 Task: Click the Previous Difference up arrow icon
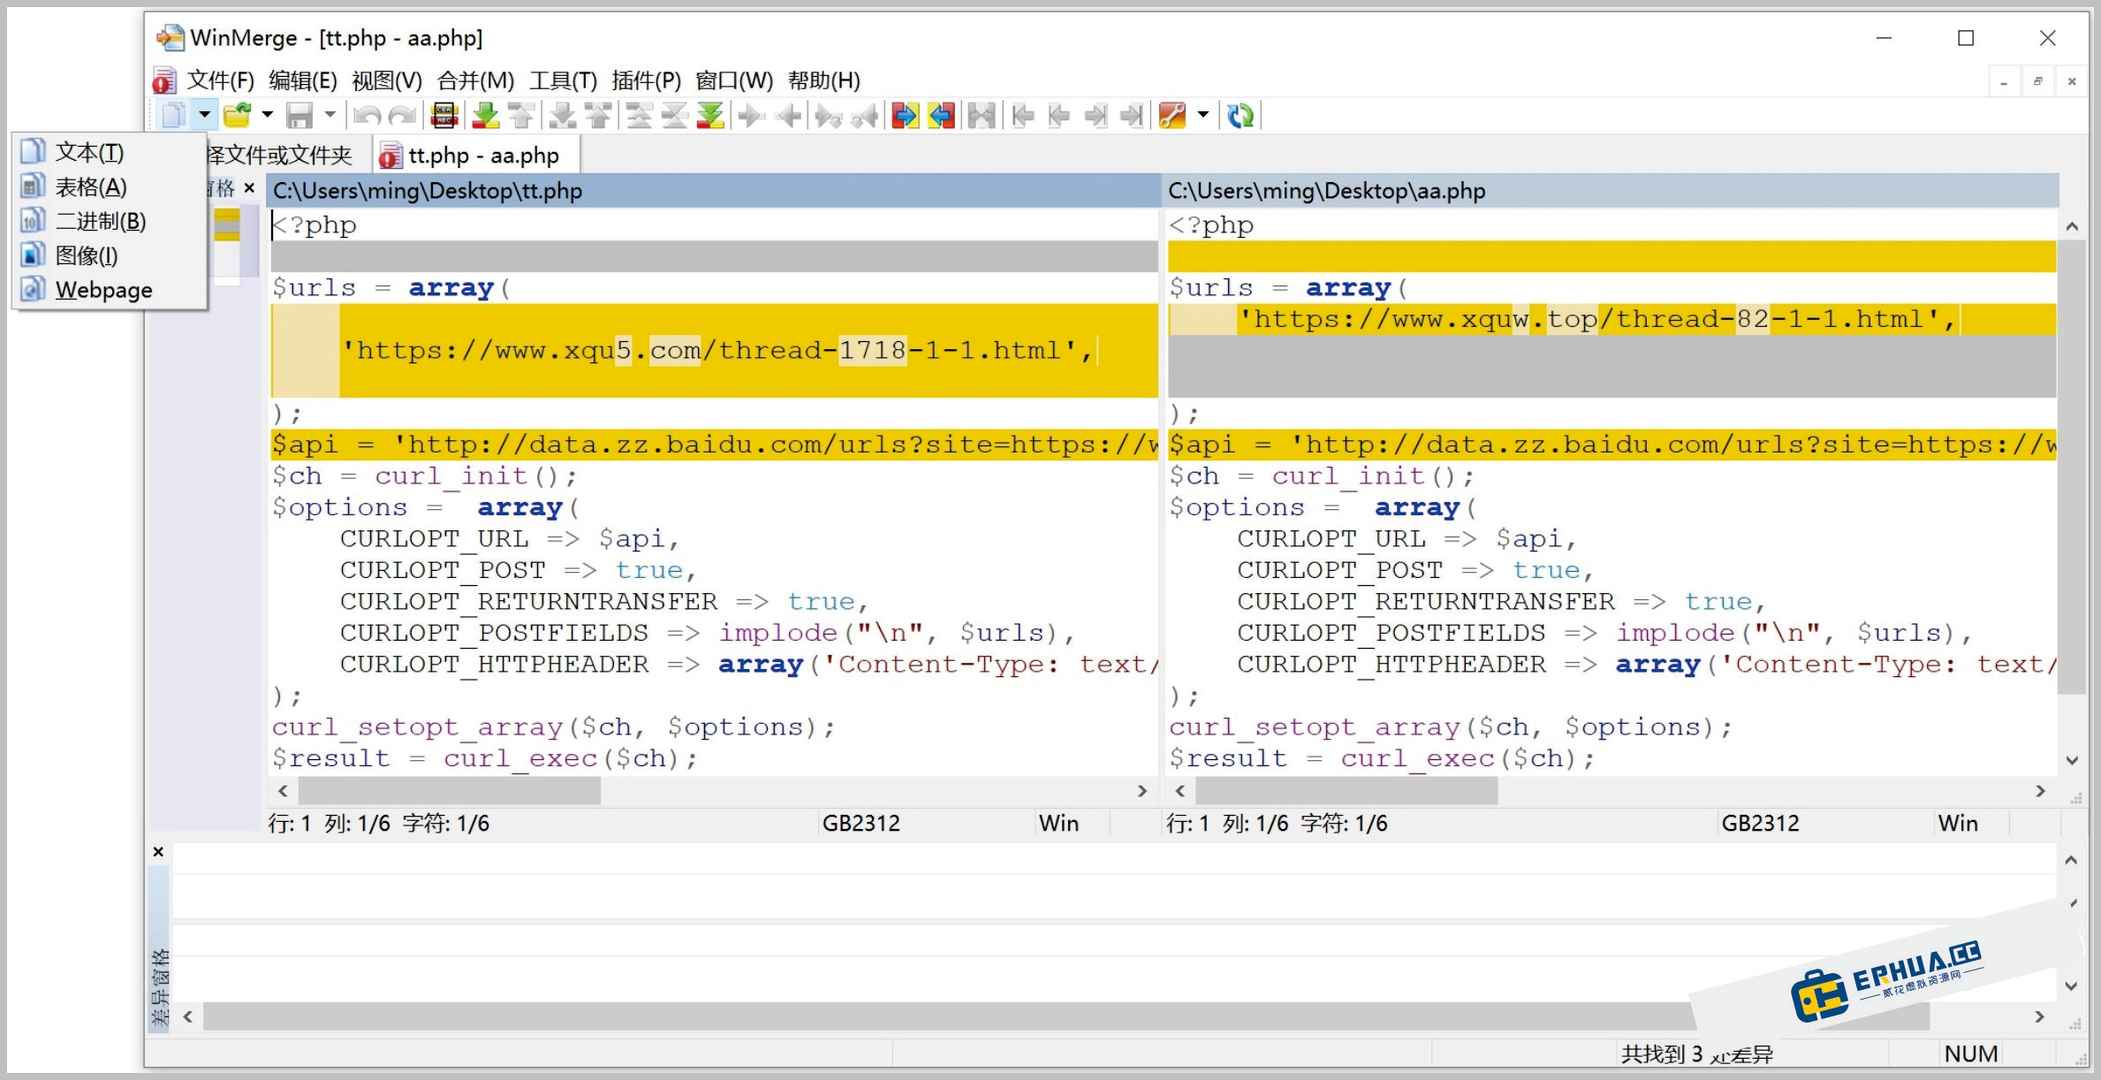point(521,116)
